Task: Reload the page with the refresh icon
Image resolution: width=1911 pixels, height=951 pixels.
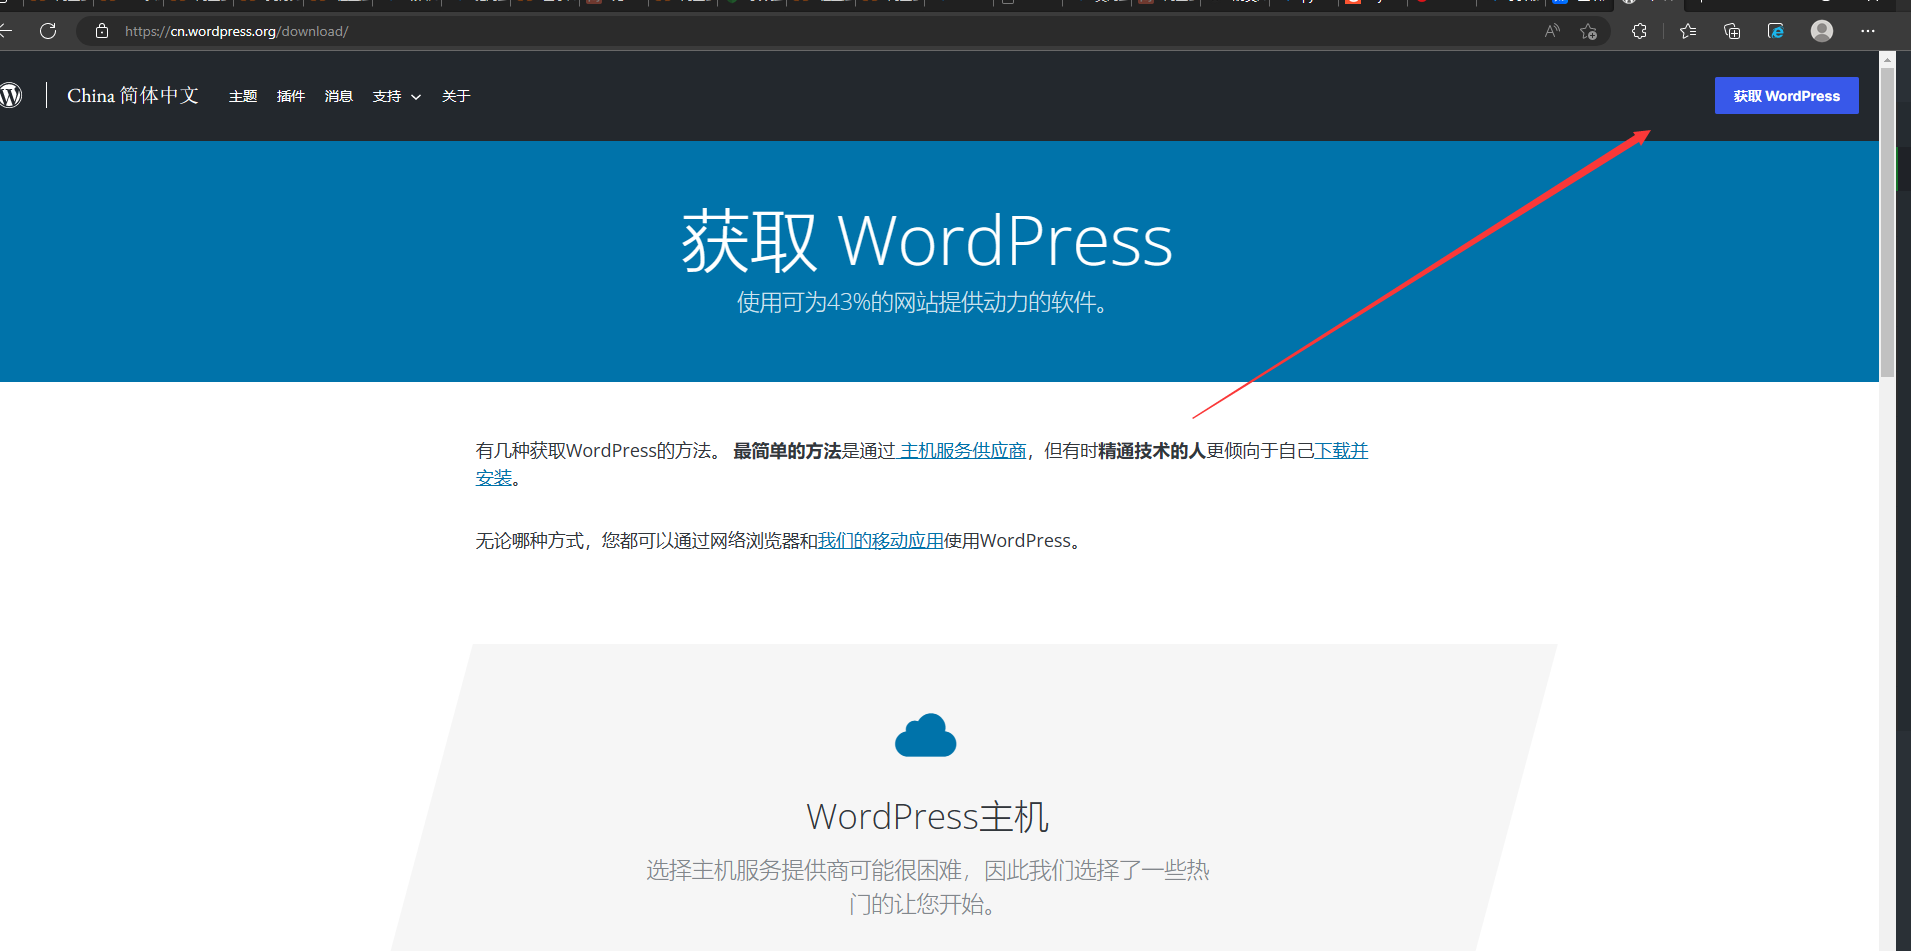Action: [47, 31]
